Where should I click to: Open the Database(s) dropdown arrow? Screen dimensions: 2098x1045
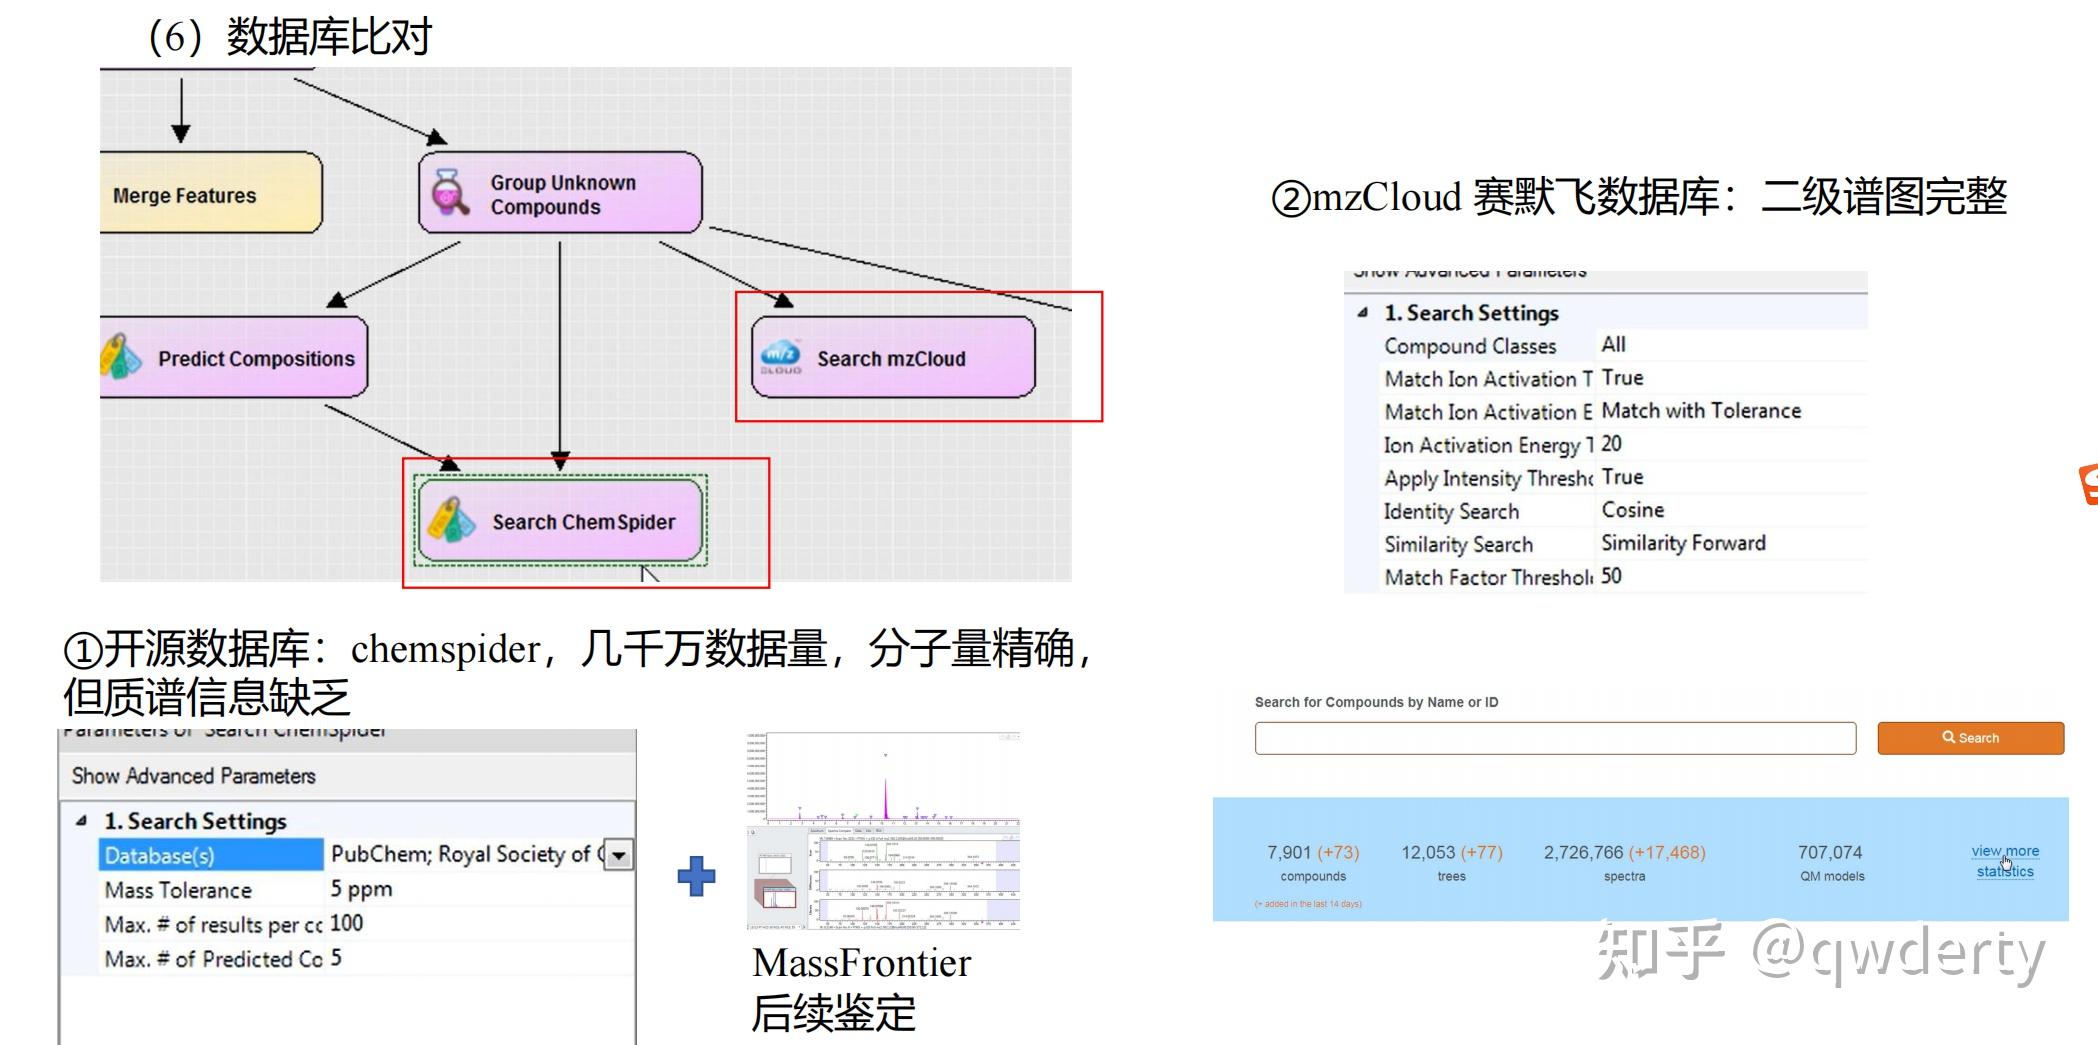click(620, 855)
